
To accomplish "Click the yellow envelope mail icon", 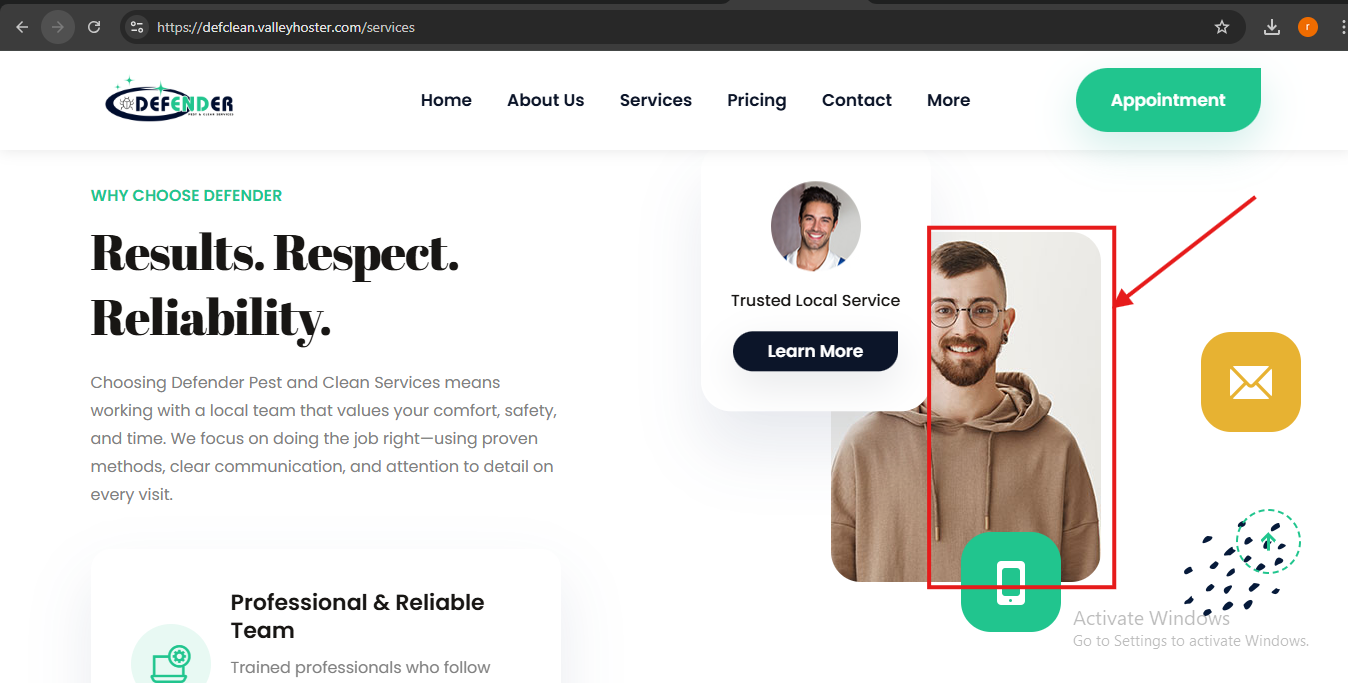I will click(x=1251, y=382).
